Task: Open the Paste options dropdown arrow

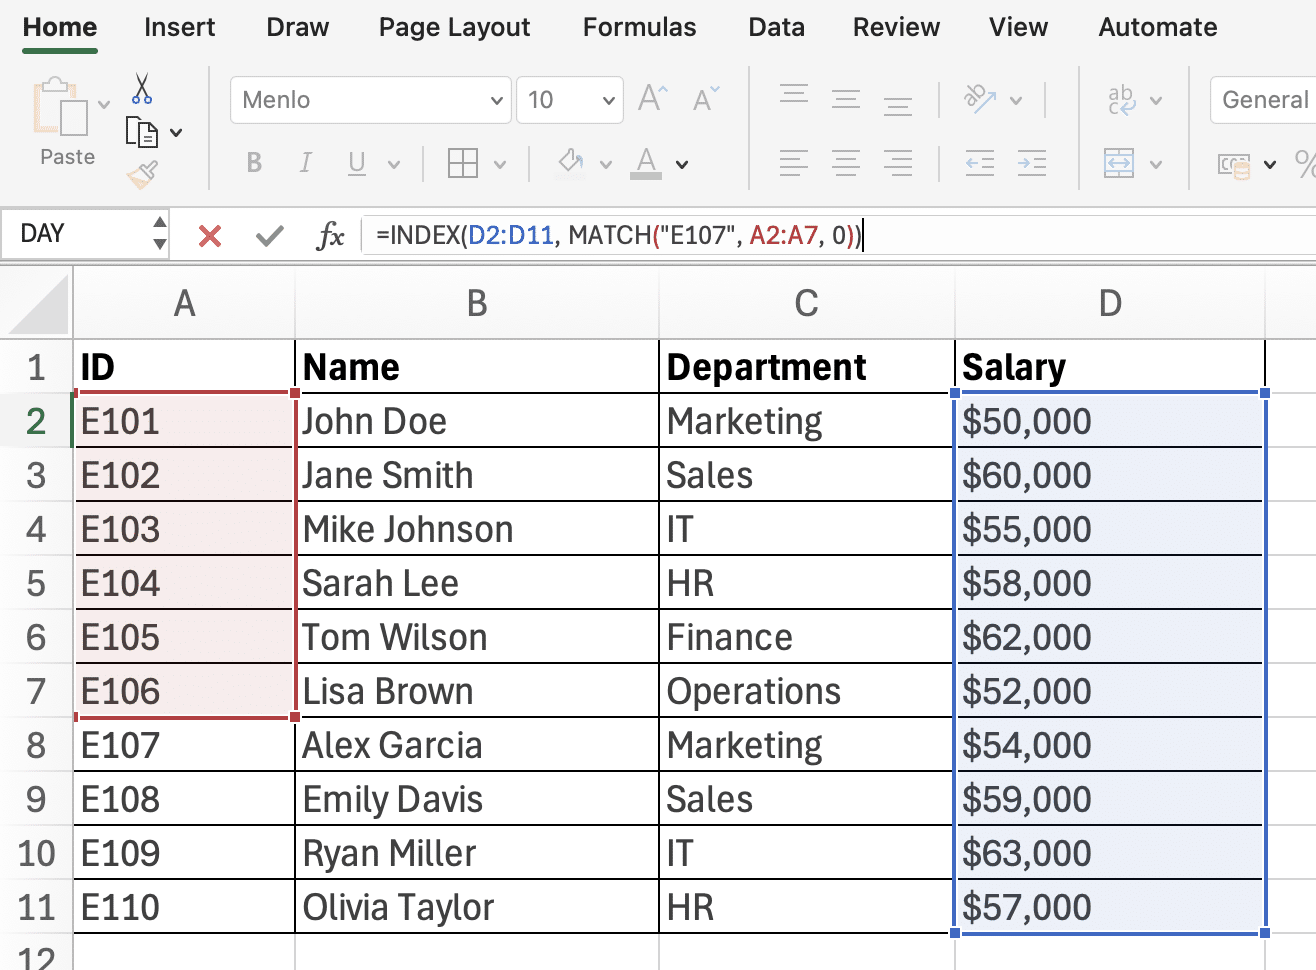Action: tap(103, 104)
